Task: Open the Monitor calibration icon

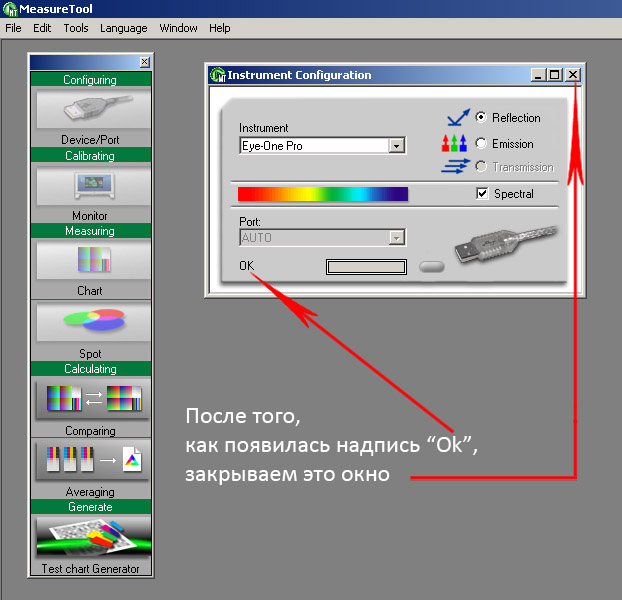Action: [93, 186]
